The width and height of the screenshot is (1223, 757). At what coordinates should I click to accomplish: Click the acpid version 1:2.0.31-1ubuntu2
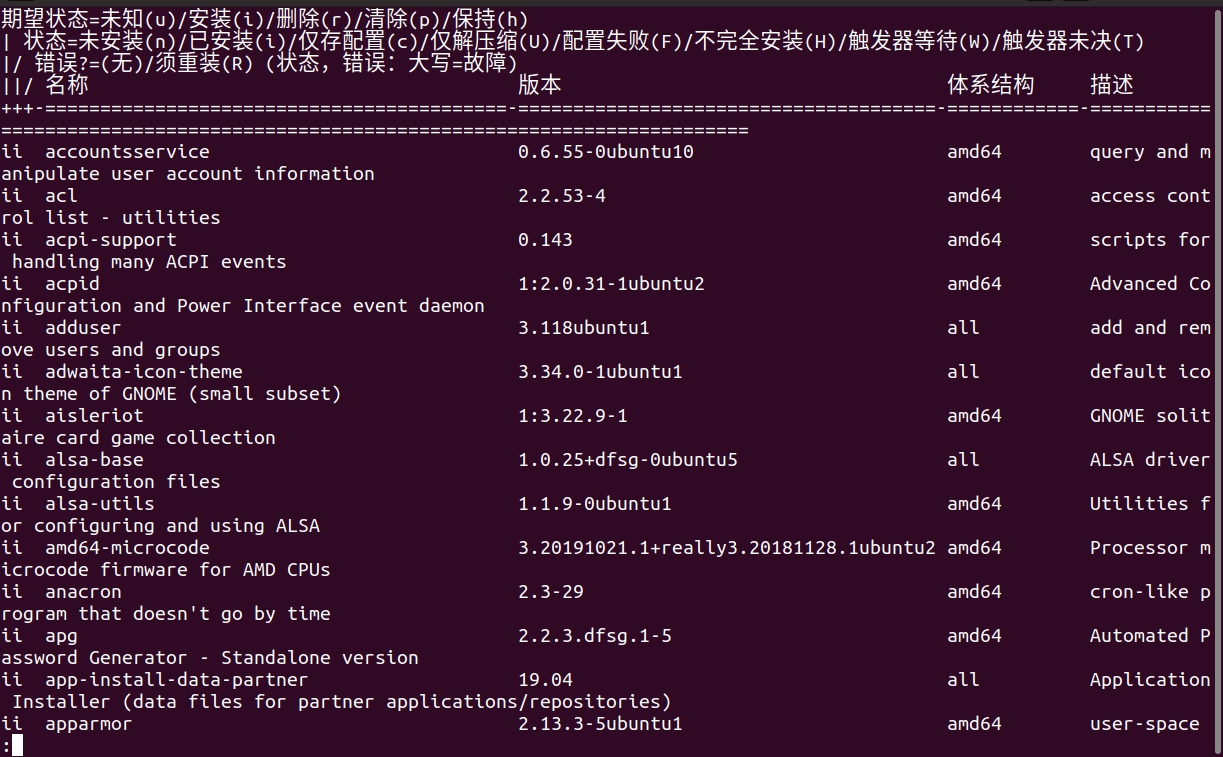[611, 284]
